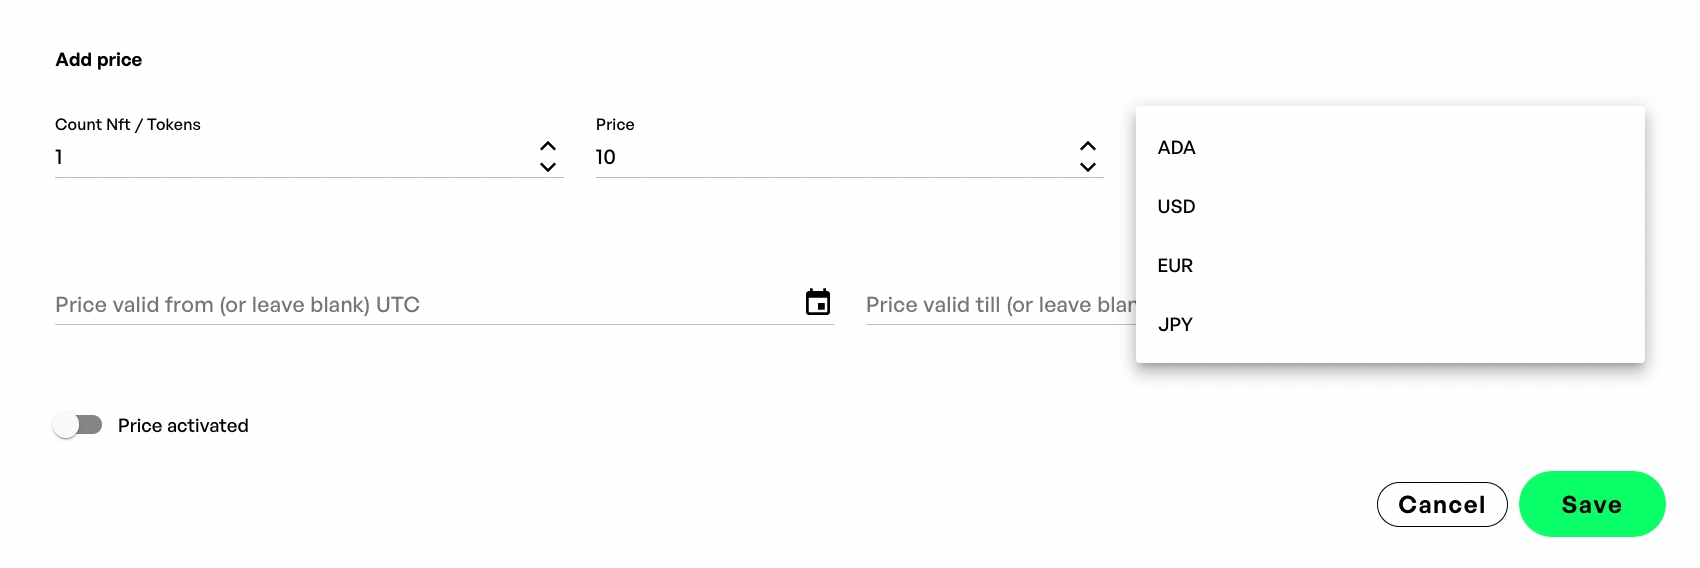Viewport: 1700px width, 568px height.
Task: Increase the Count Nft / Tokens value
Action: coord(548,146)
